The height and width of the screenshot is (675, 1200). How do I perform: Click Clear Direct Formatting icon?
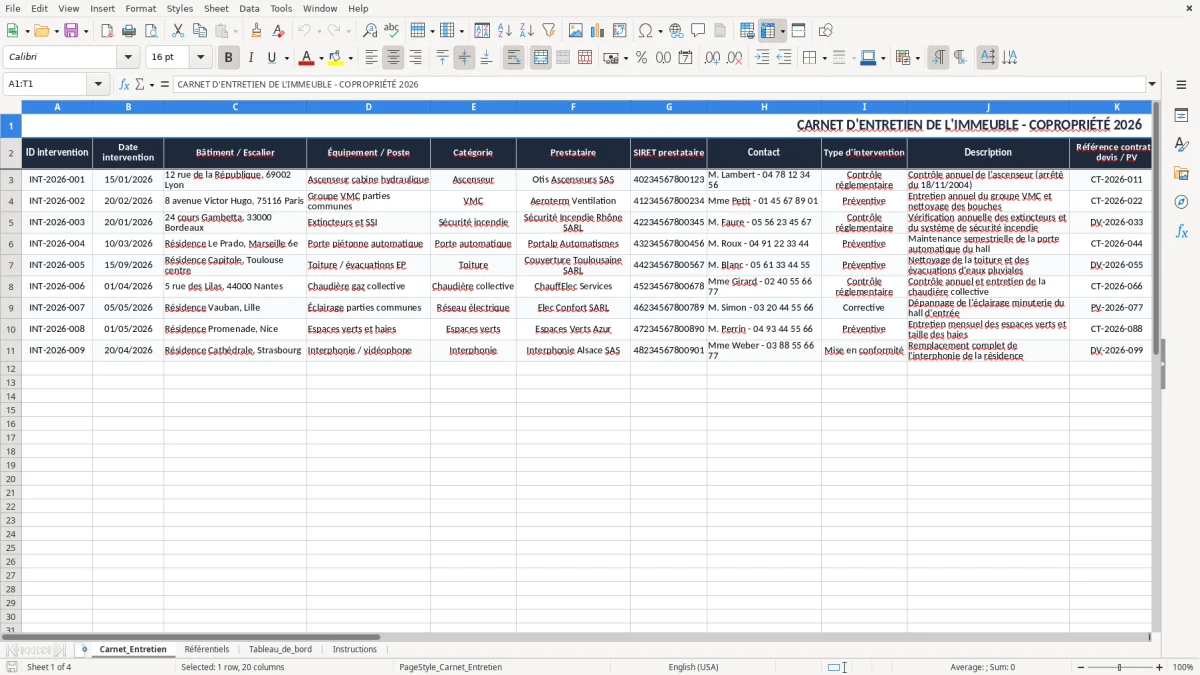278,31
